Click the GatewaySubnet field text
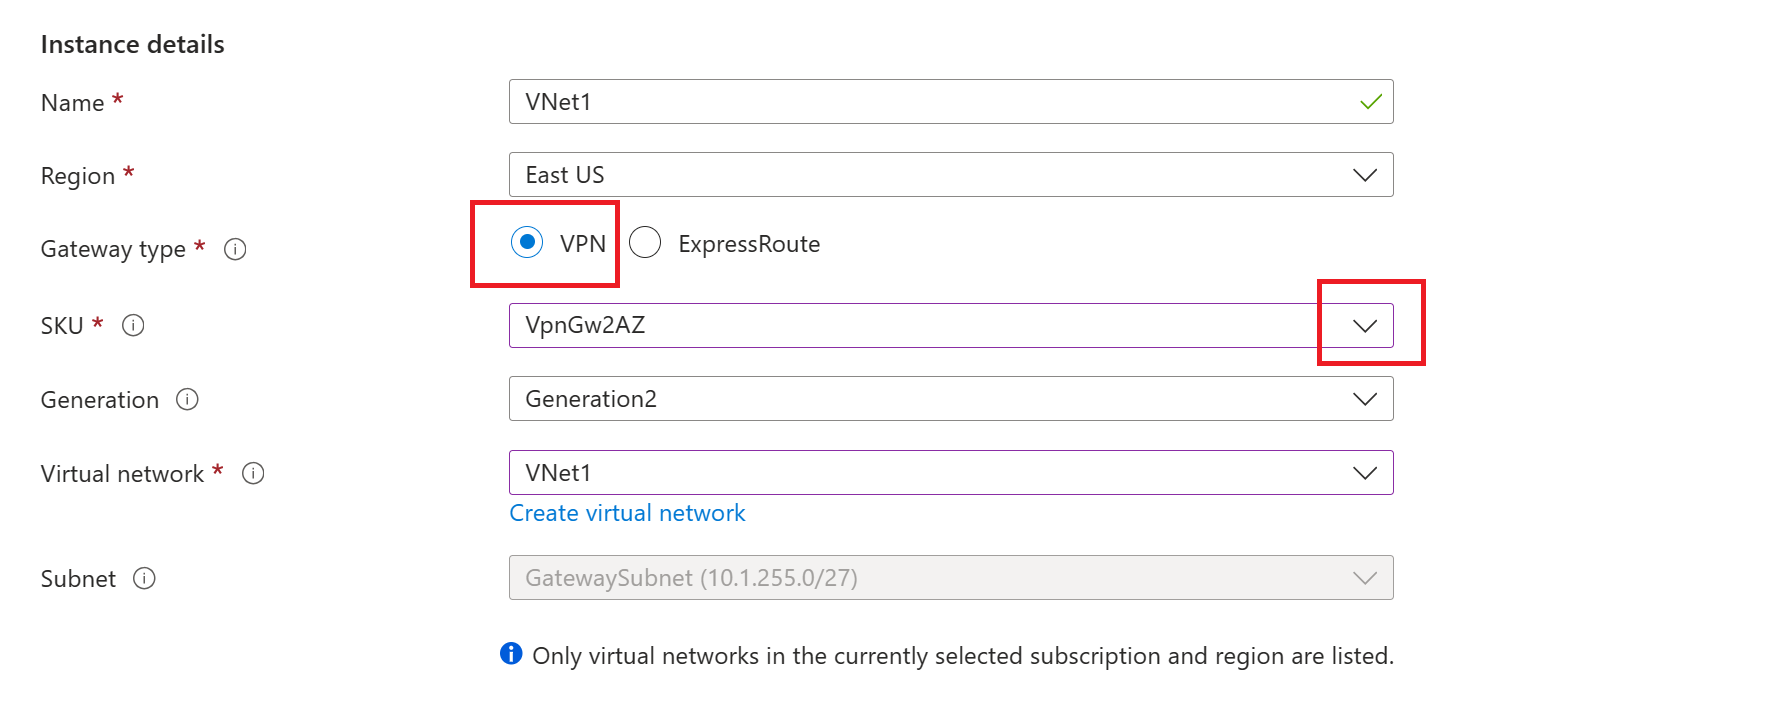This screenshot has width=1772, height=707. click(x=691, y=578)
